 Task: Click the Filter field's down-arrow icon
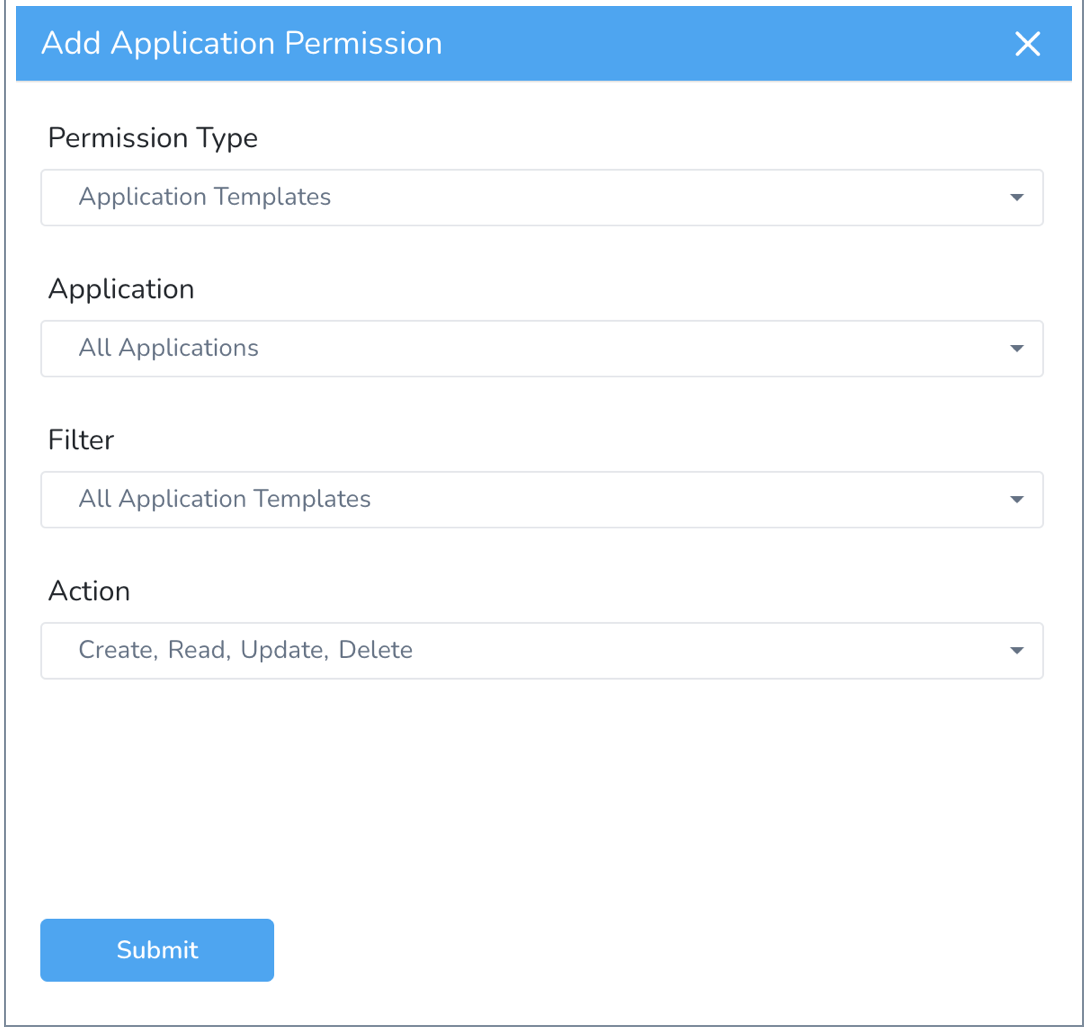coord(1016,499)
